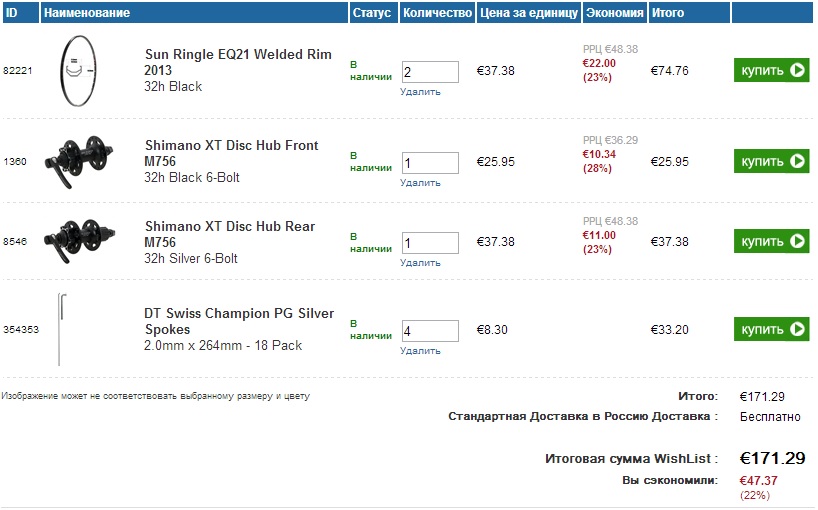The image size is (818, 510).
Task: Buy the Sun Ringle EQ21 rim
Action: (x=771, y=70)
